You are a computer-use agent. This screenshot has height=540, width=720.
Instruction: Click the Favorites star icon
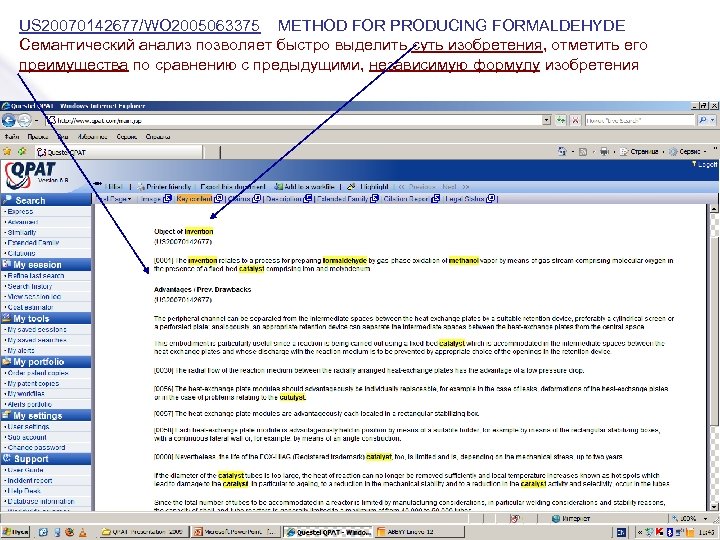(x=7, y=152)
